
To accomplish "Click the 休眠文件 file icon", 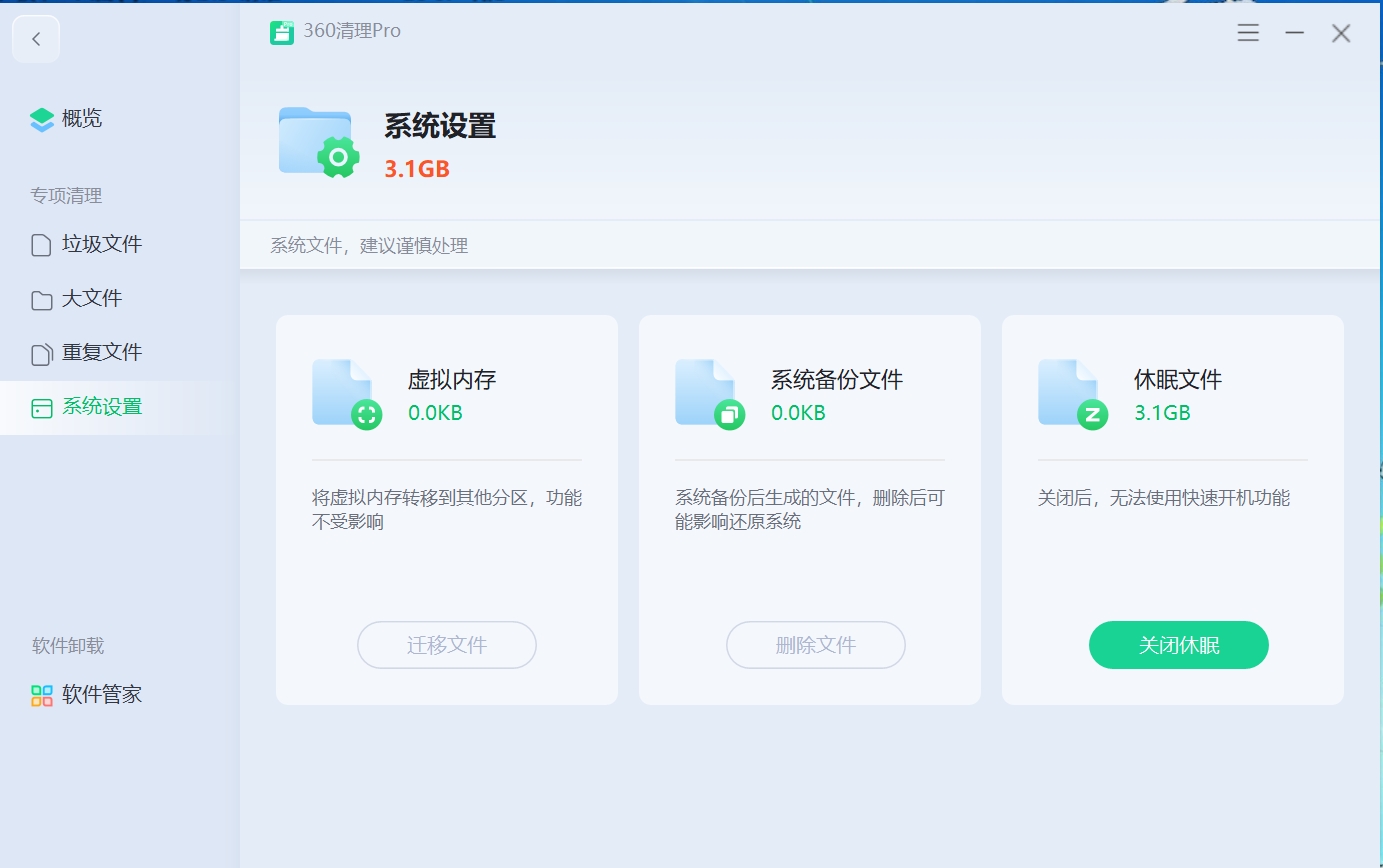I will (1073, 394).
